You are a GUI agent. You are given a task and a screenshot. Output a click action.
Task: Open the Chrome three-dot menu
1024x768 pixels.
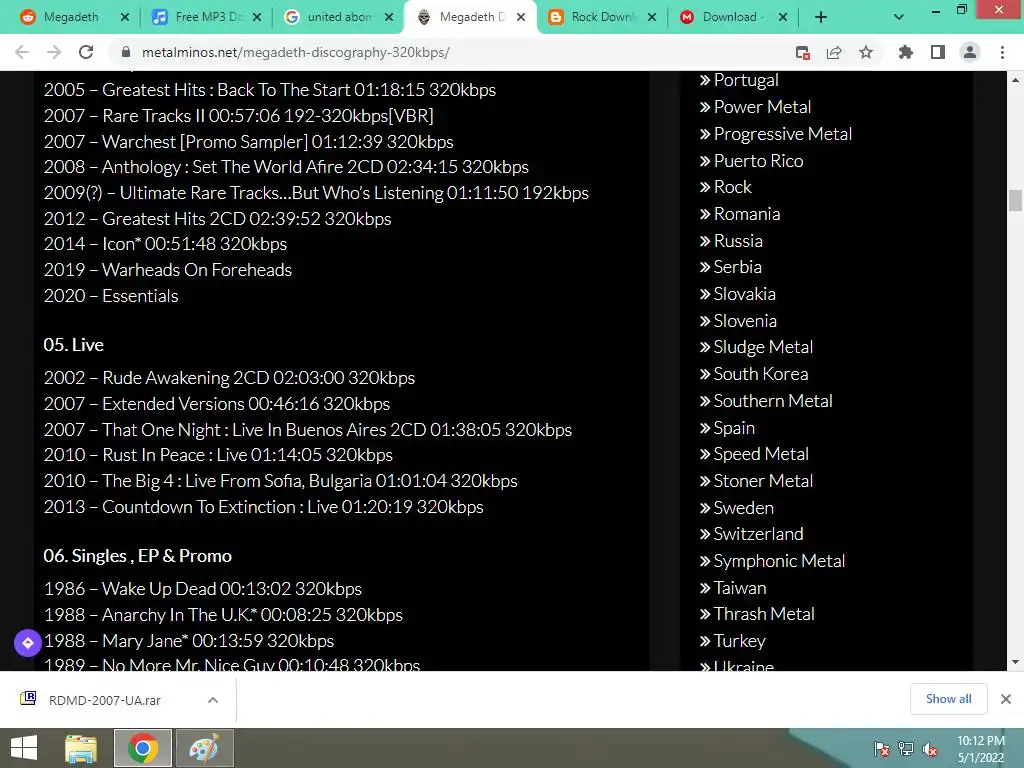(1002, 52)
